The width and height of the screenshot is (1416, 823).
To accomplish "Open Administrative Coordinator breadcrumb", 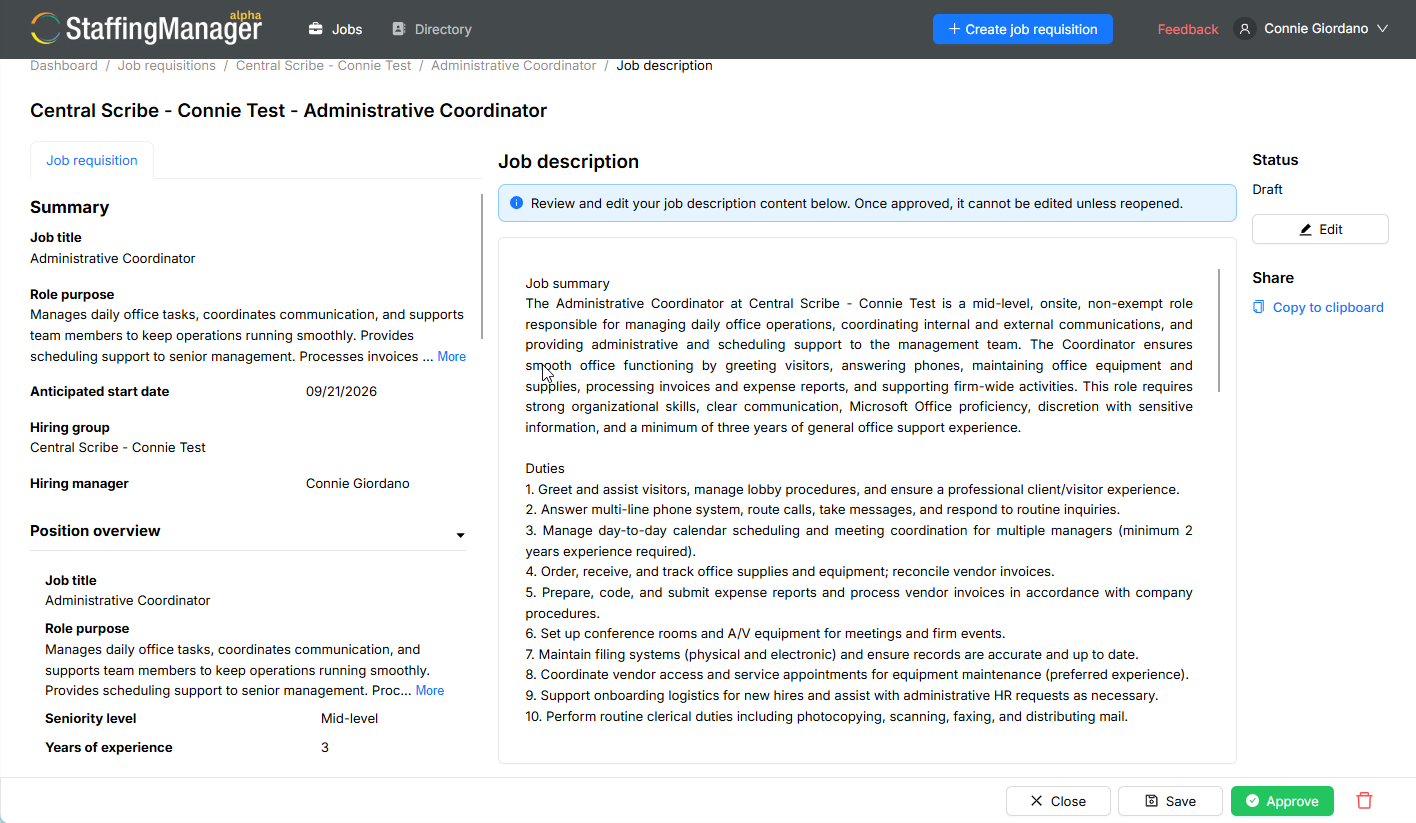I will coord(514,65).
